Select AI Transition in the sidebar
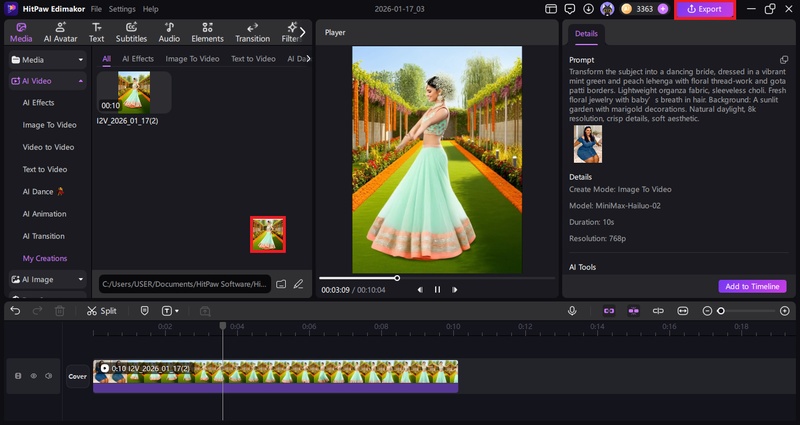The width and height of the screenshot is (800, 425). pyautogui.click(x=44, y=236)
